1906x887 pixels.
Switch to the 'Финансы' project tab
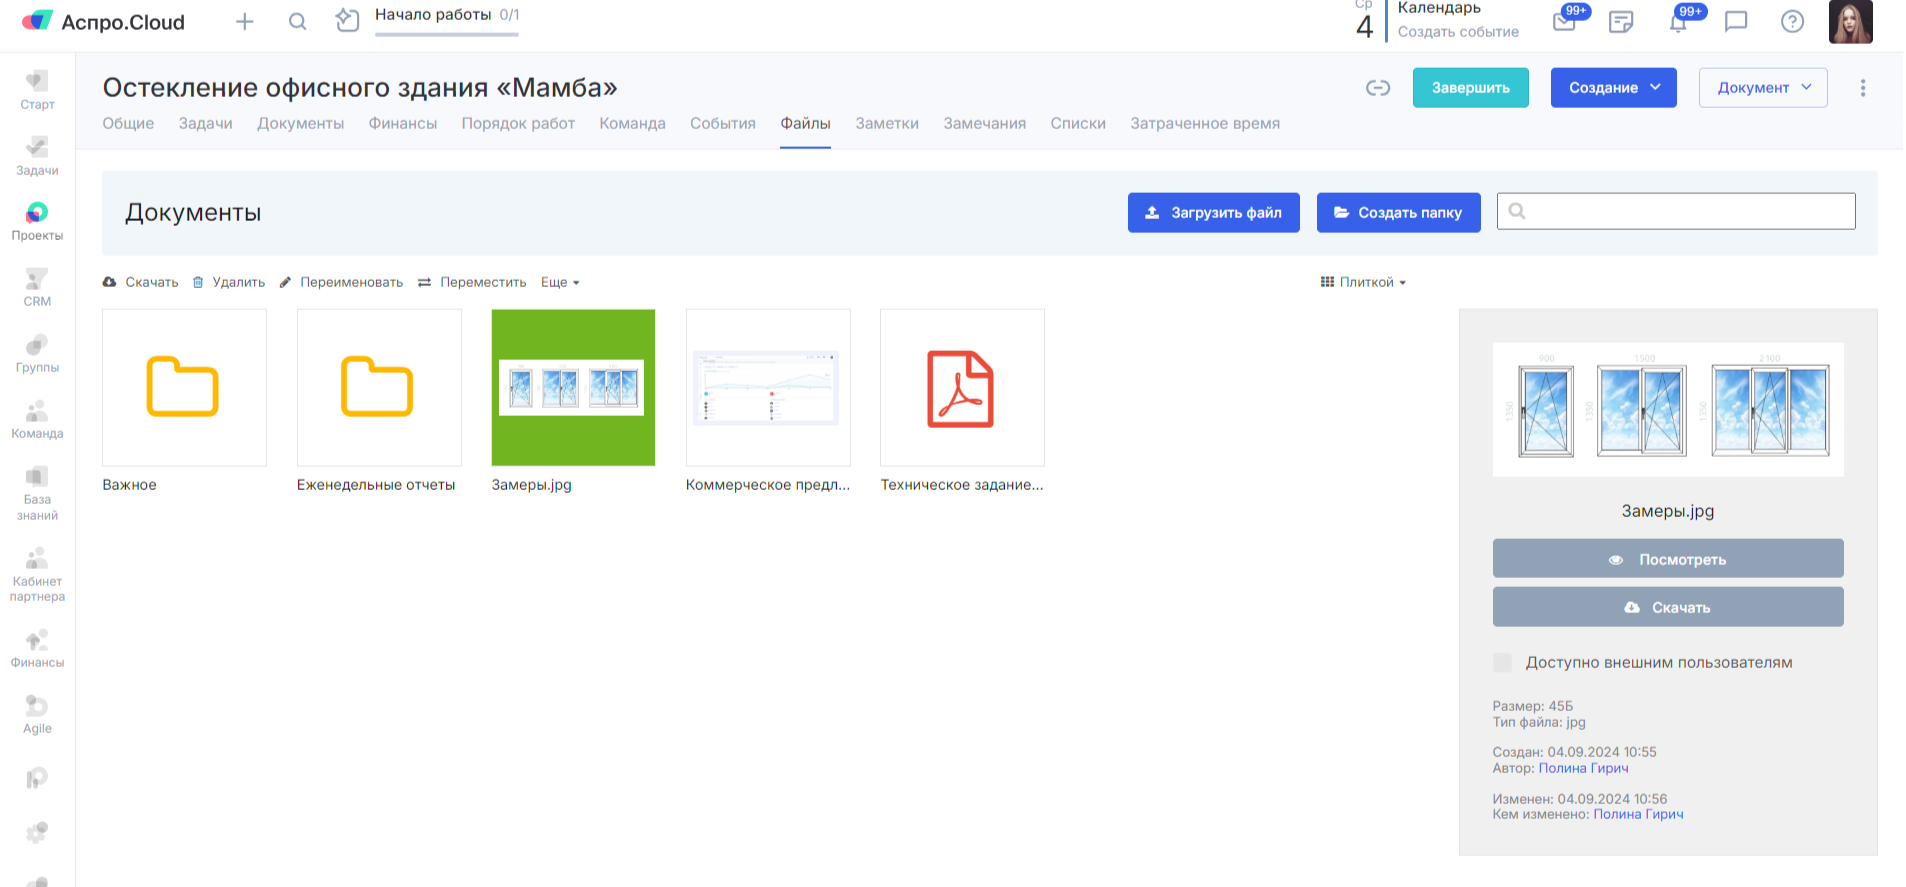[402, 123]
